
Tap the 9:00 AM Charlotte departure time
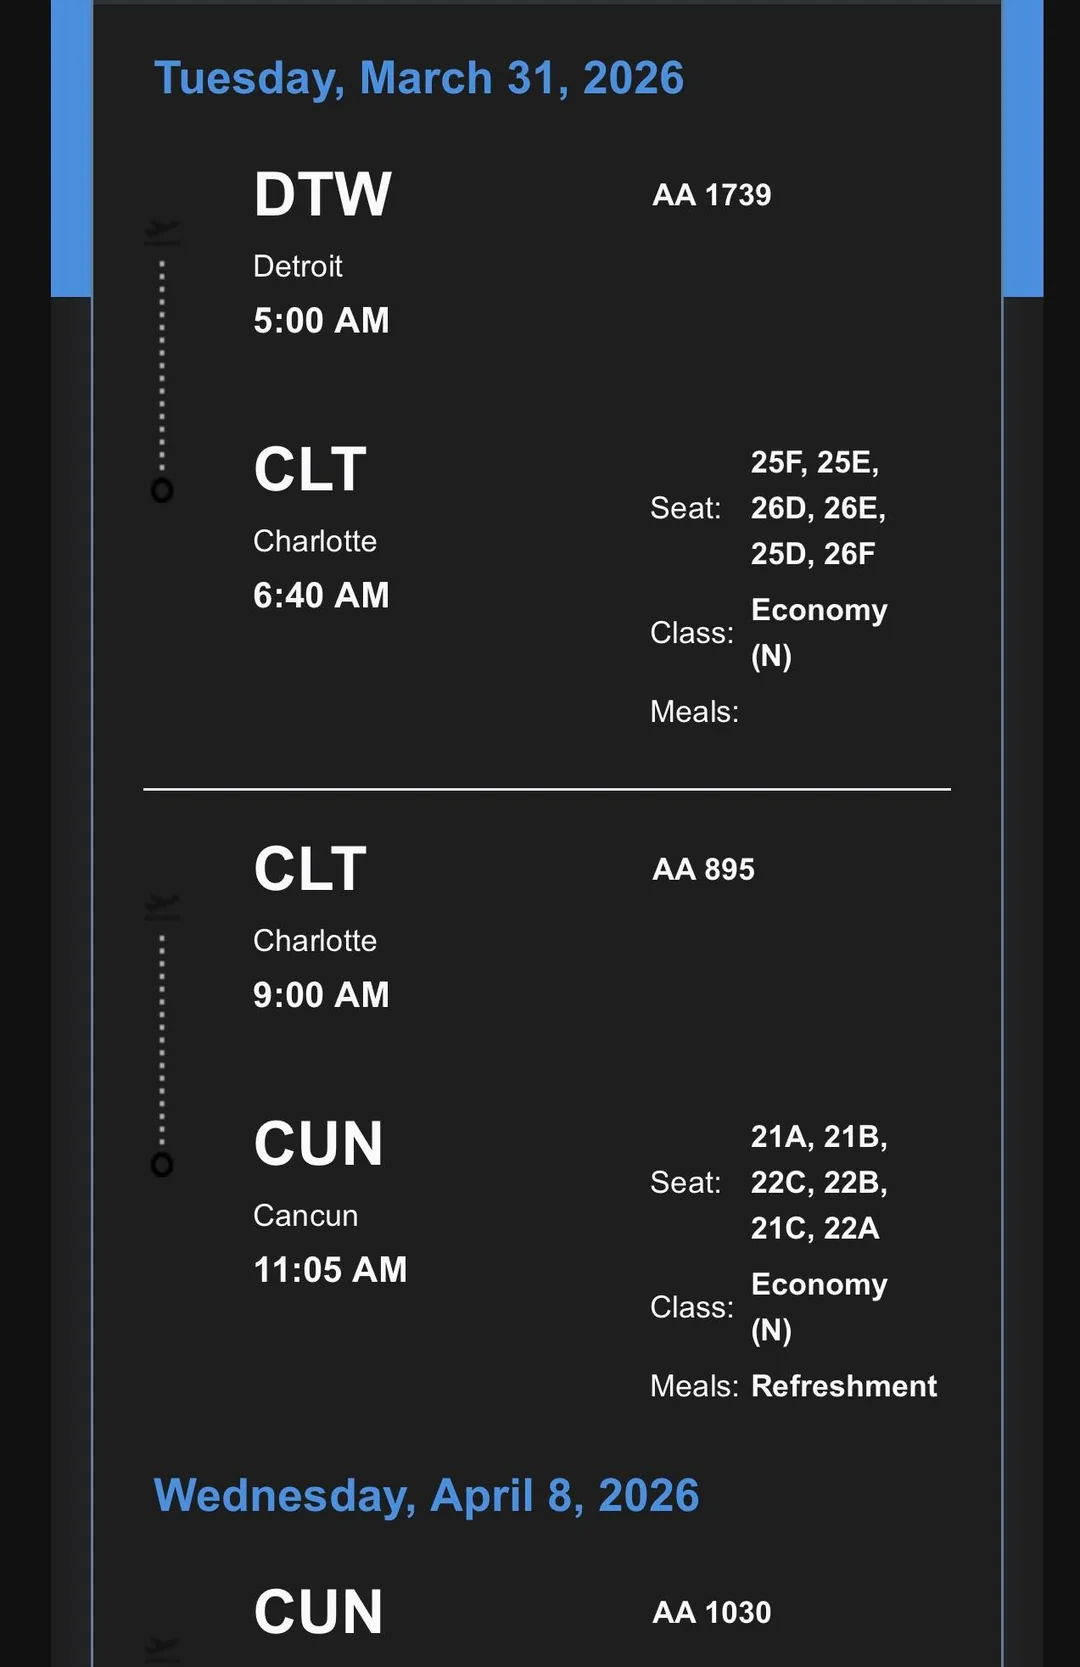click(x=321, y=994)
